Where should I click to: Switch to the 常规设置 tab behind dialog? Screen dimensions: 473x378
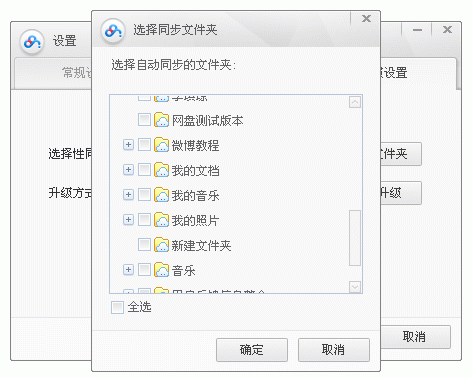(53, 73)
